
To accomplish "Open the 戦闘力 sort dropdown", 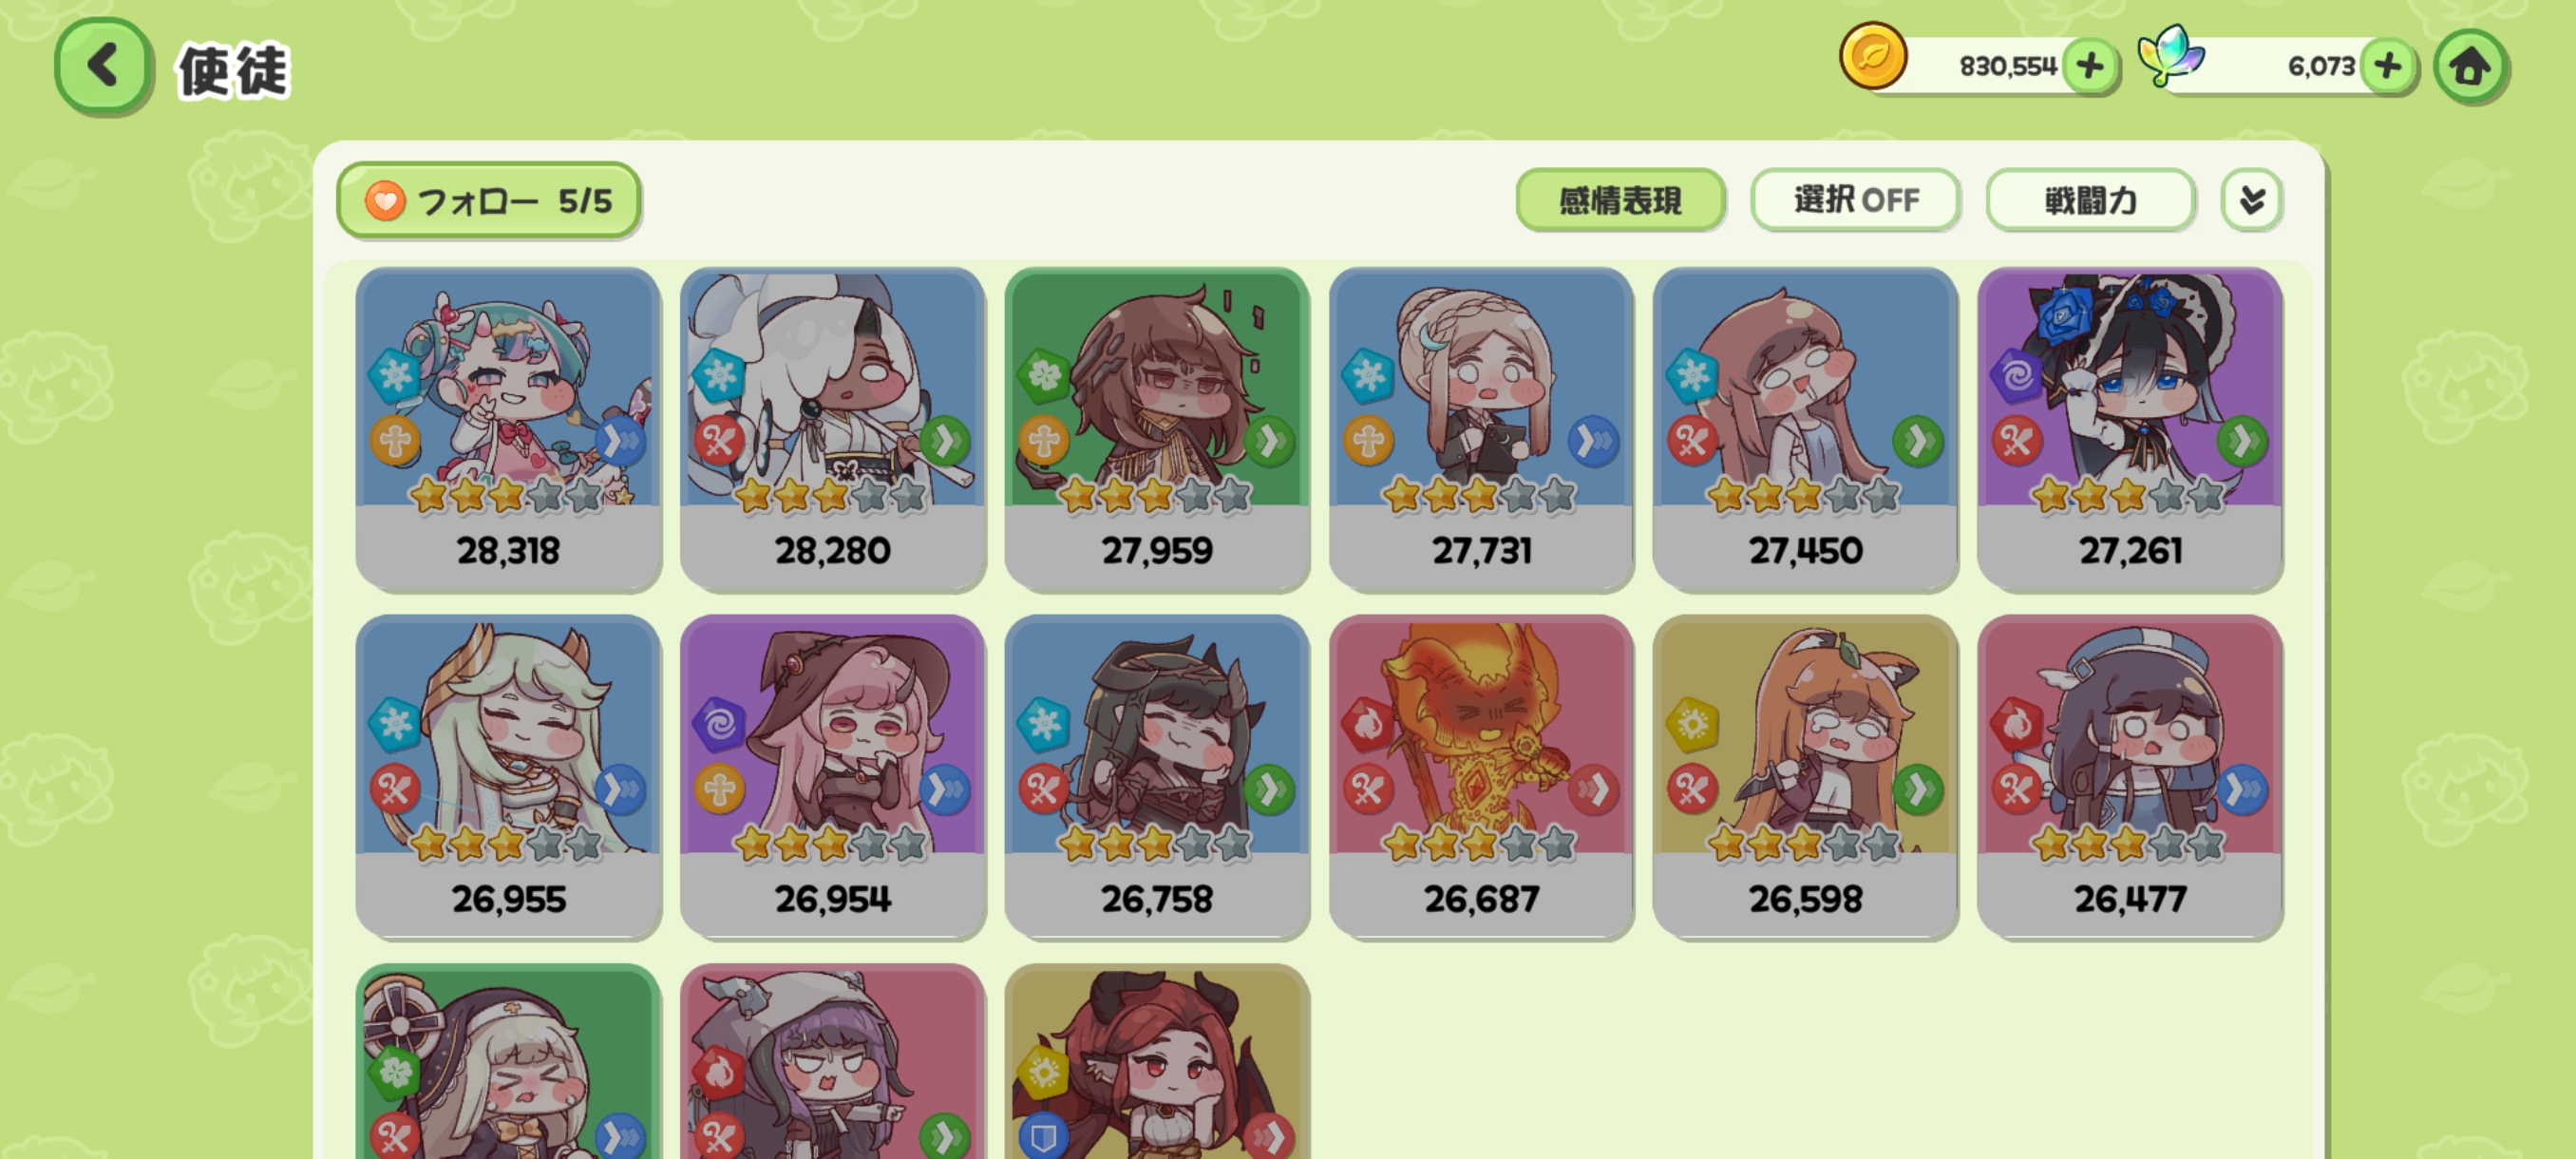I will (x=2090, y=200).
